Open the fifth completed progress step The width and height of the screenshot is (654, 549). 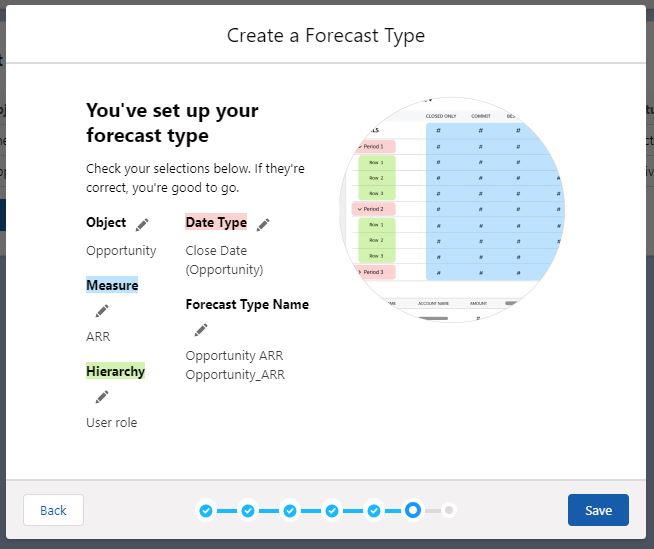(x=373, y=511)
